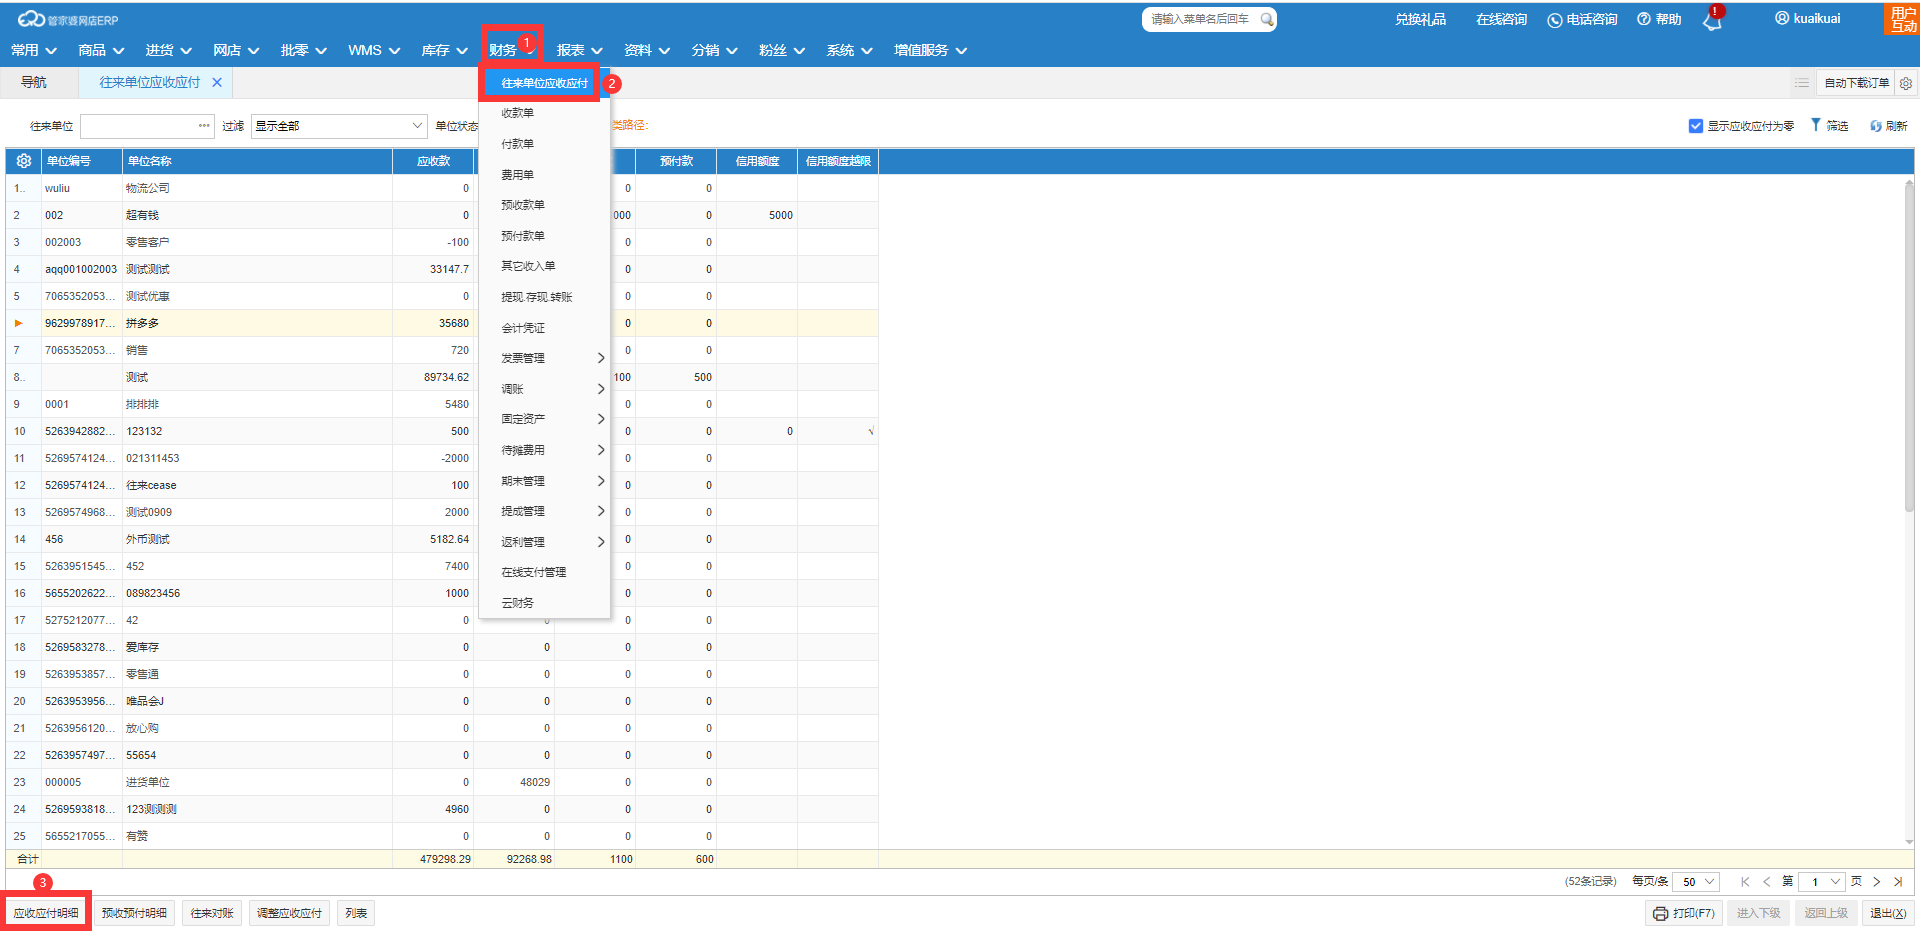
Task: Click the 应收应付明细 button
Action: 46,913
